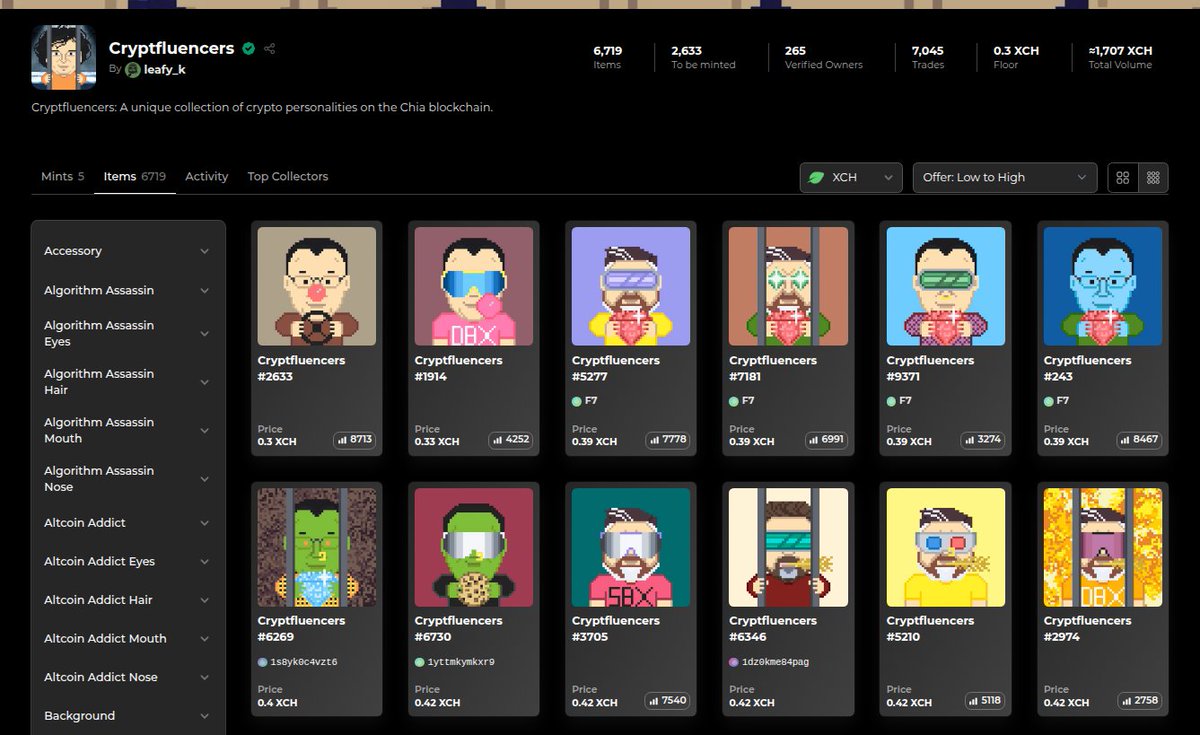This screenshot has height=735, width=1200.
Task: Expand the Algorithm Assassin filter
Action: click(x=128, y=290)
